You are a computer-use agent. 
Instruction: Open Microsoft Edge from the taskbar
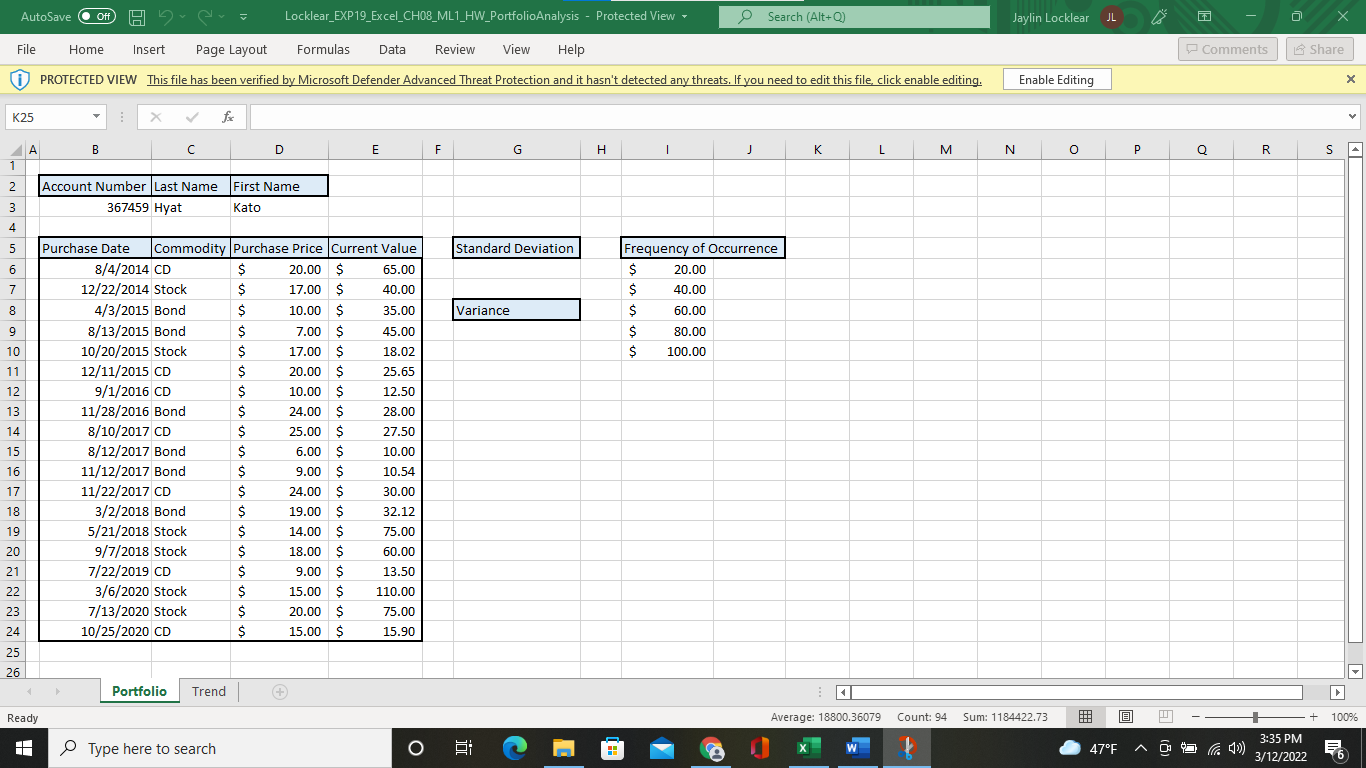(515, 748)
